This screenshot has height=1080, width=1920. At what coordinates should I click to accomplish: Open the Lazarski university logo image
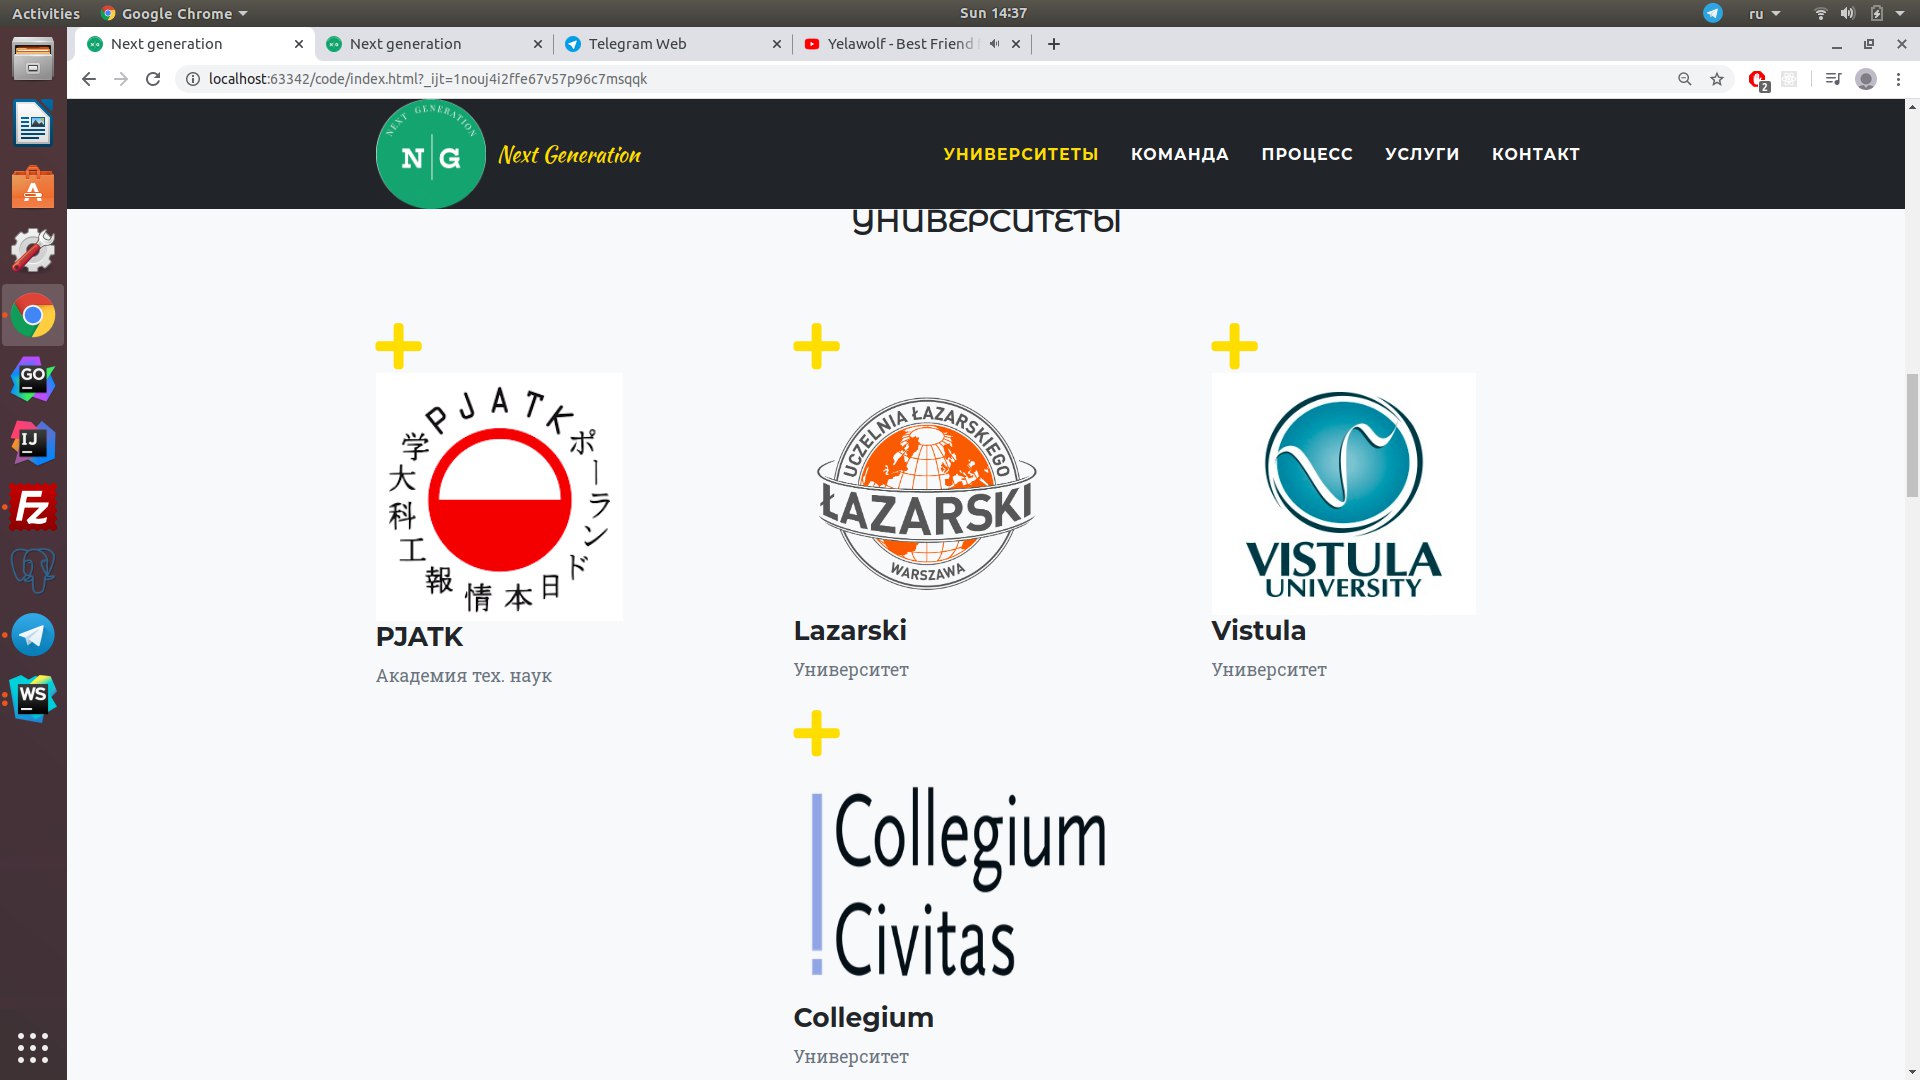click(926, 494)
